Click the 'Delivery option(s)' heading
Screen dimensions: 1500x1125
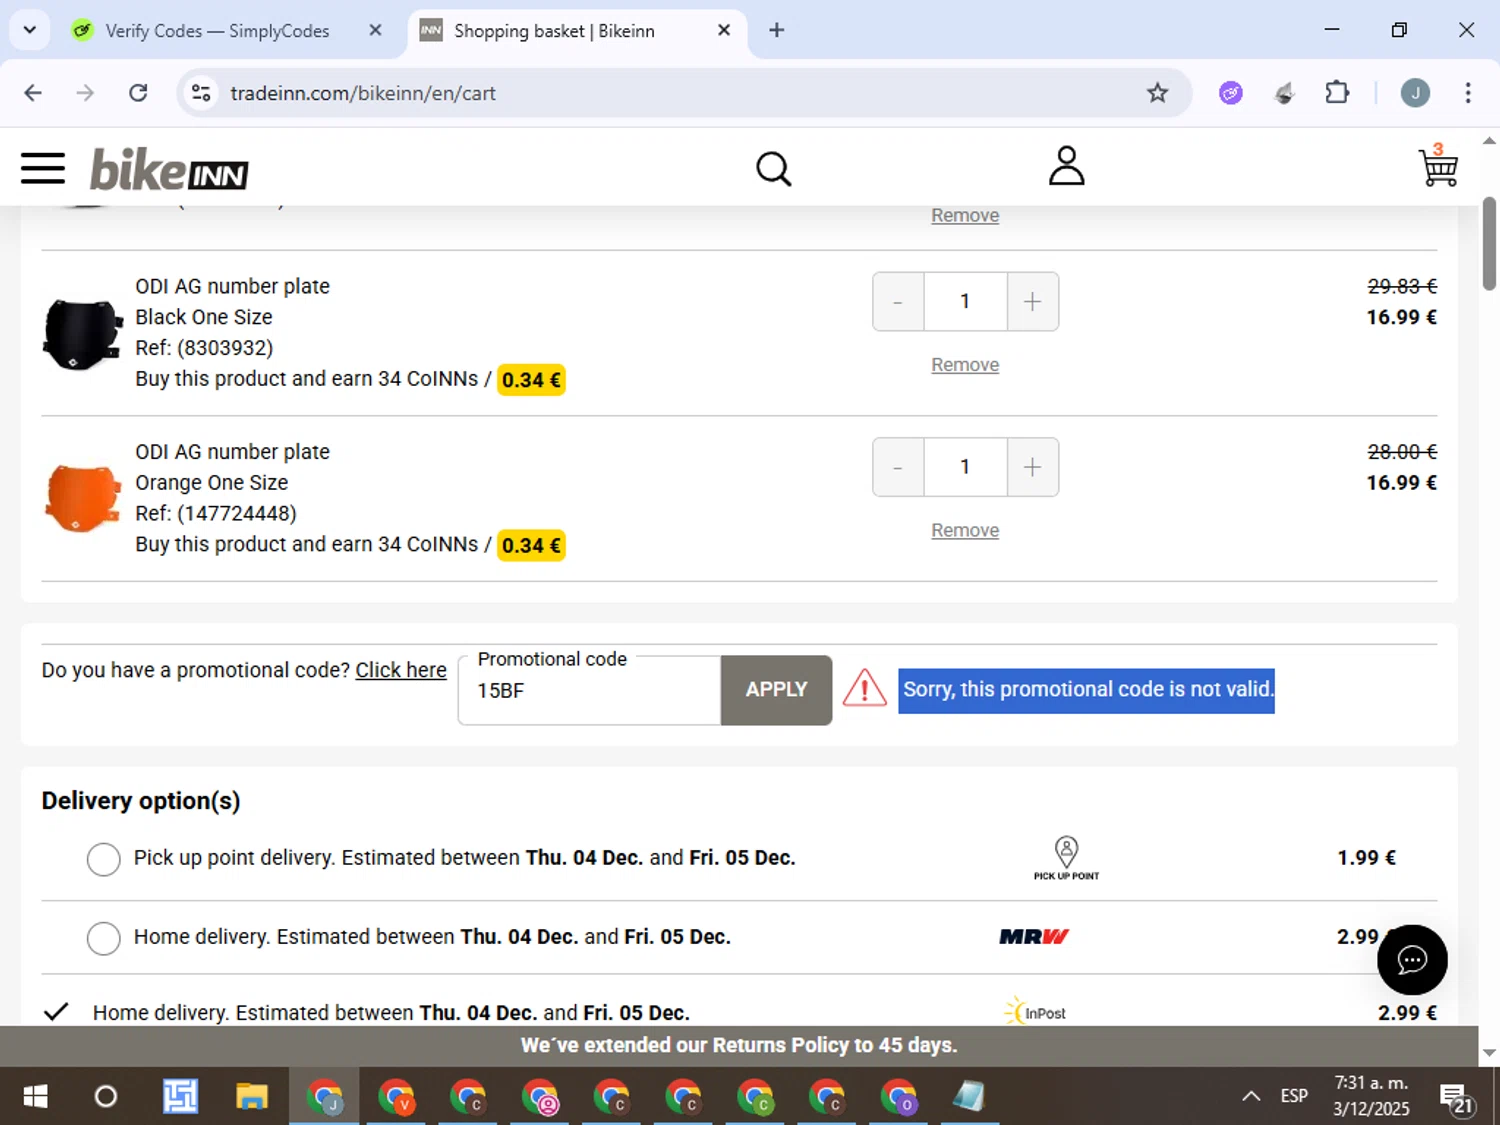point(141,801)
